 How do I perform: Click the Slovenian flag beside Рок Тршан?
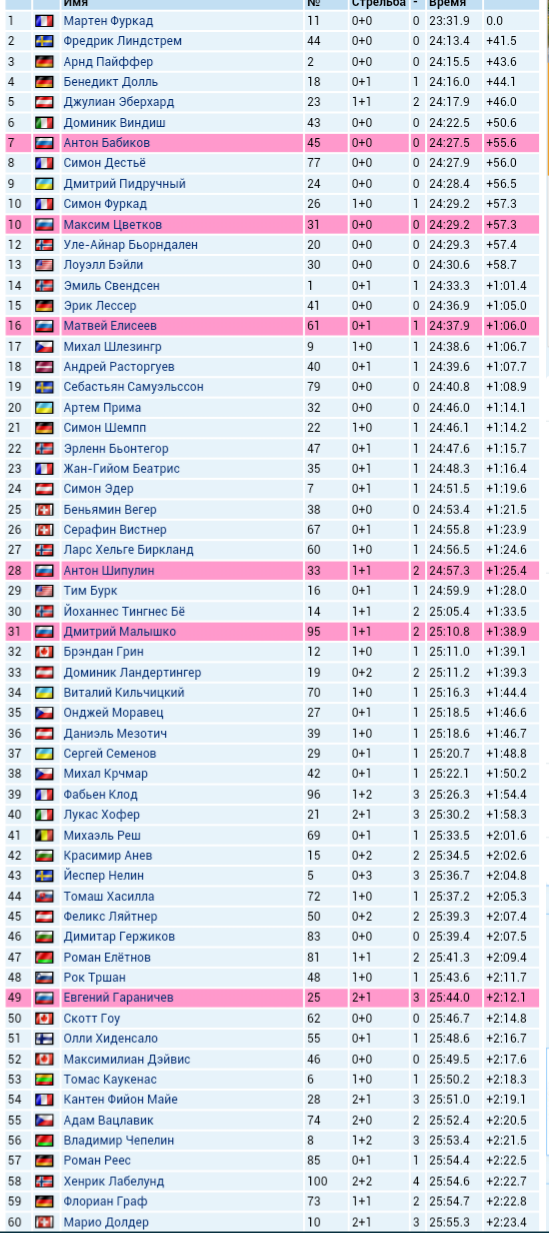pyautogui.click(x=44, y=977)
